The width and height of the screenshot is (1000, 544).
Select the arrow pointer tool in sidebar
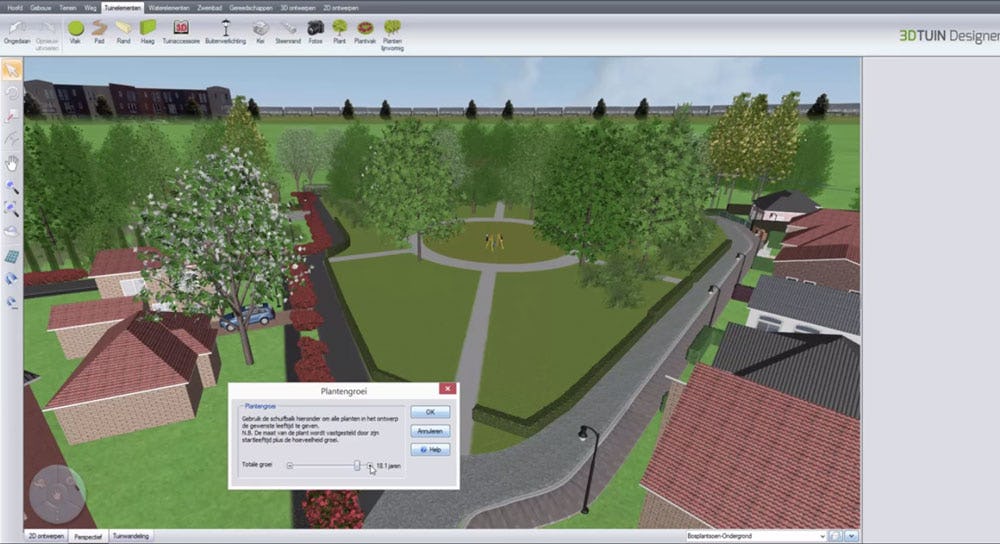click(12, 70)
